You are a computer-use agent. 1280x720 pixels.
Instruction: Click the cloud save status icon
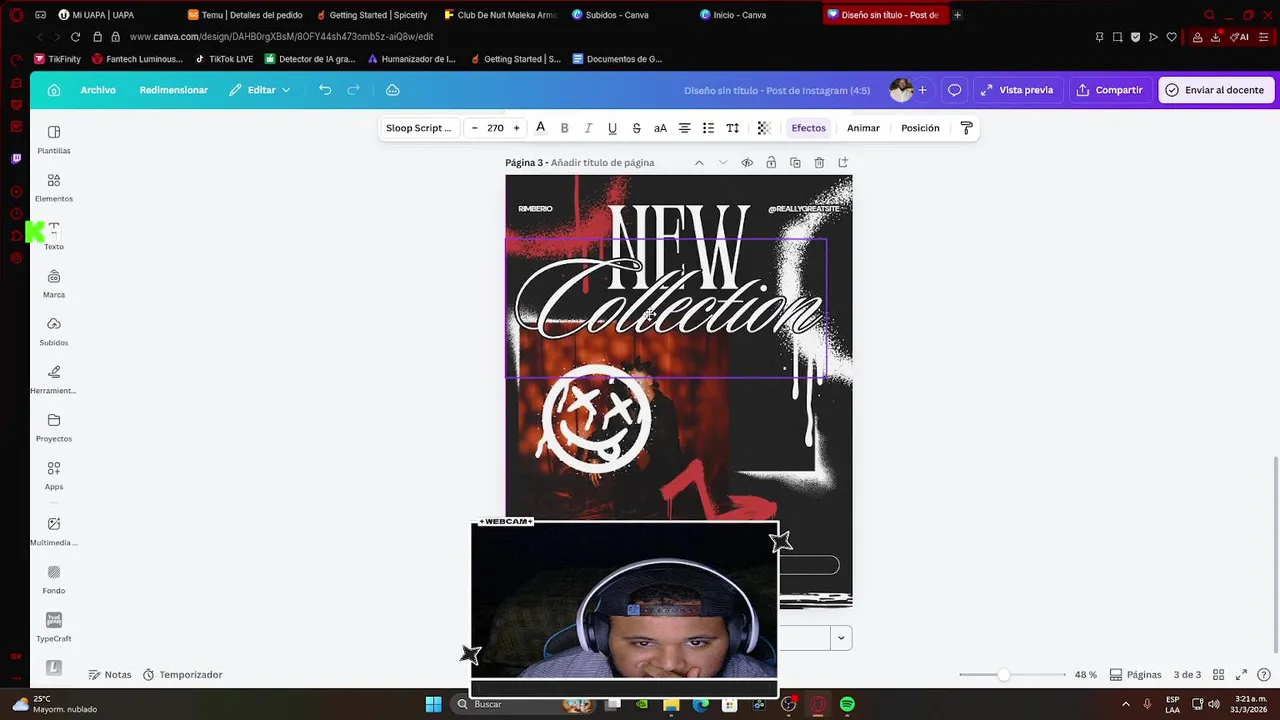click(393, 90)
